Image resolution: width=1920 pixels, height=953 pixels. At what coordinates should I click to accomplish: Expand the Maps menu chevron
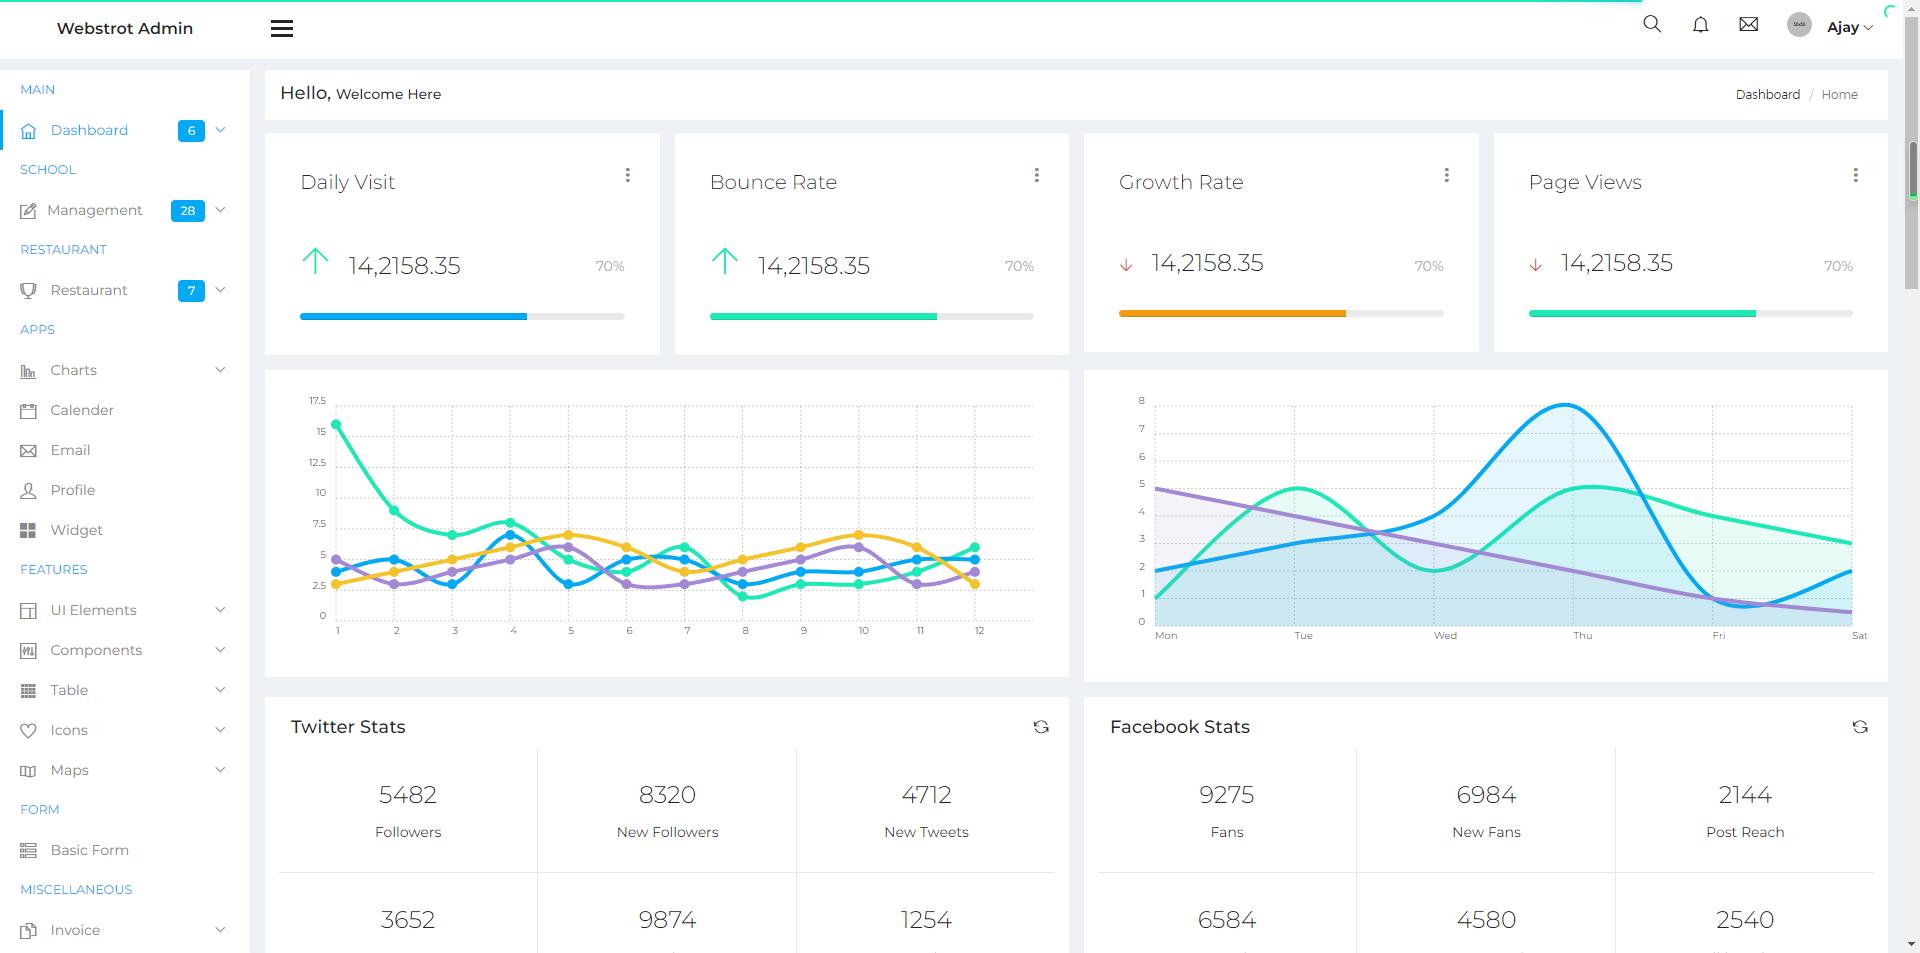pyautogui.click(x=221, y=770)
